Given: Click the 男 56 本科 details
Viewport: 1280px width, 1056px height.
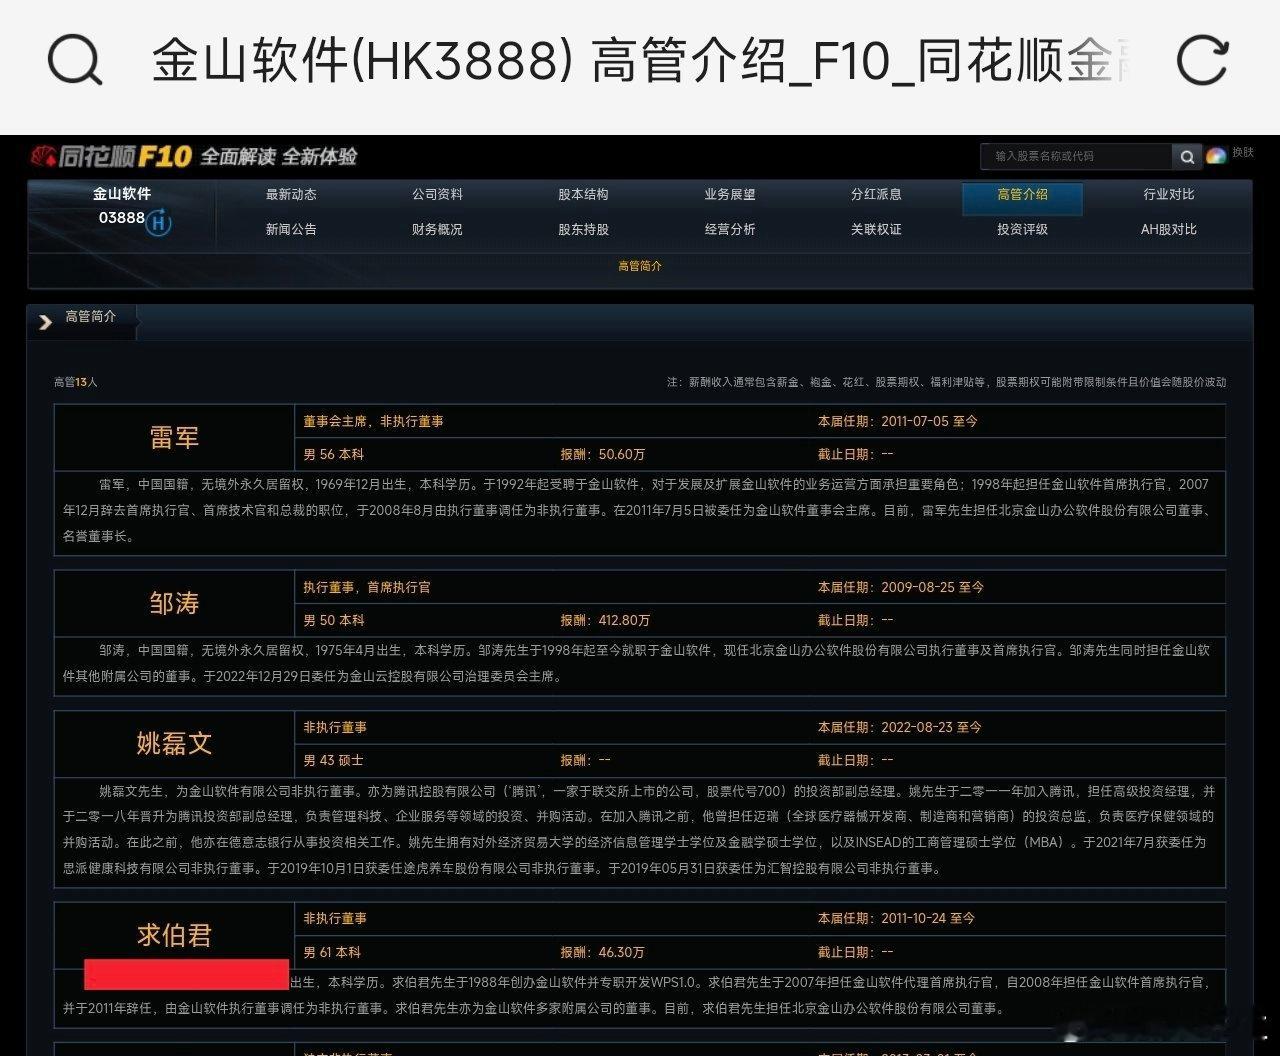Looking at the screenshot, I should click(x=333, y=454).
